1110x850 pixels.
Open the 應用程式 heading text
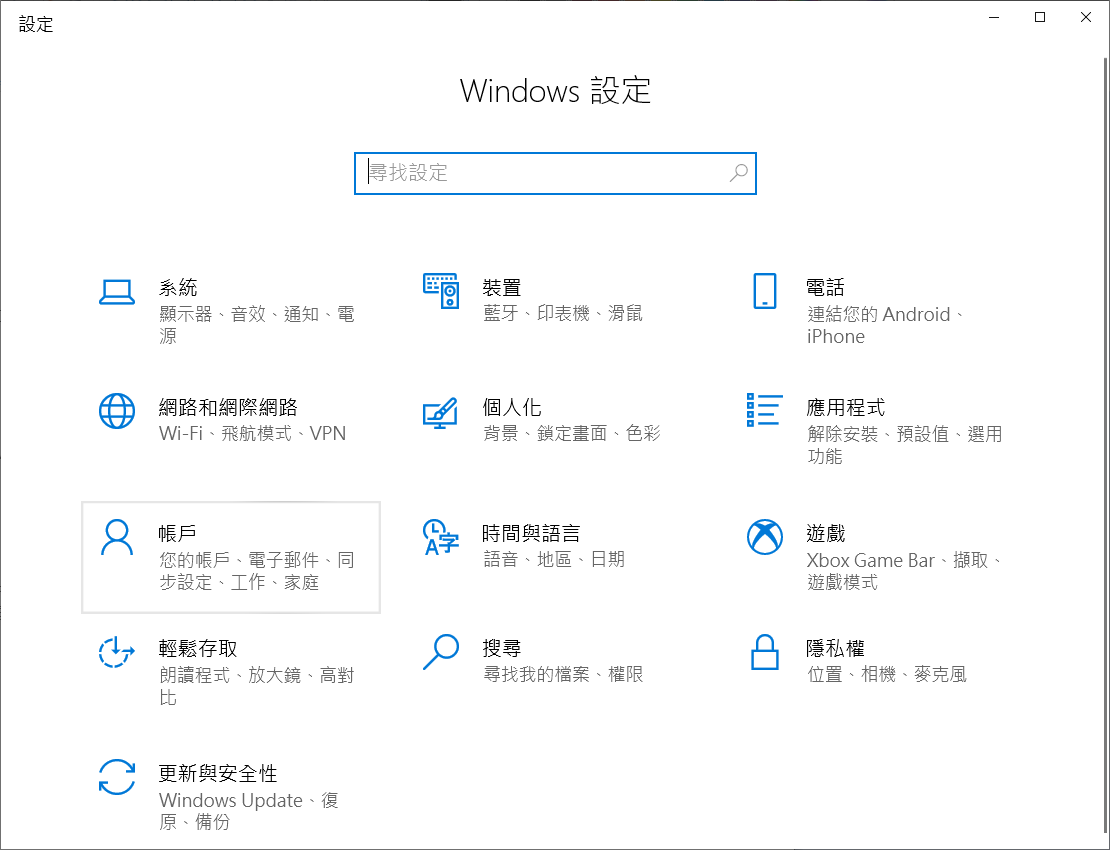[845, 408]
